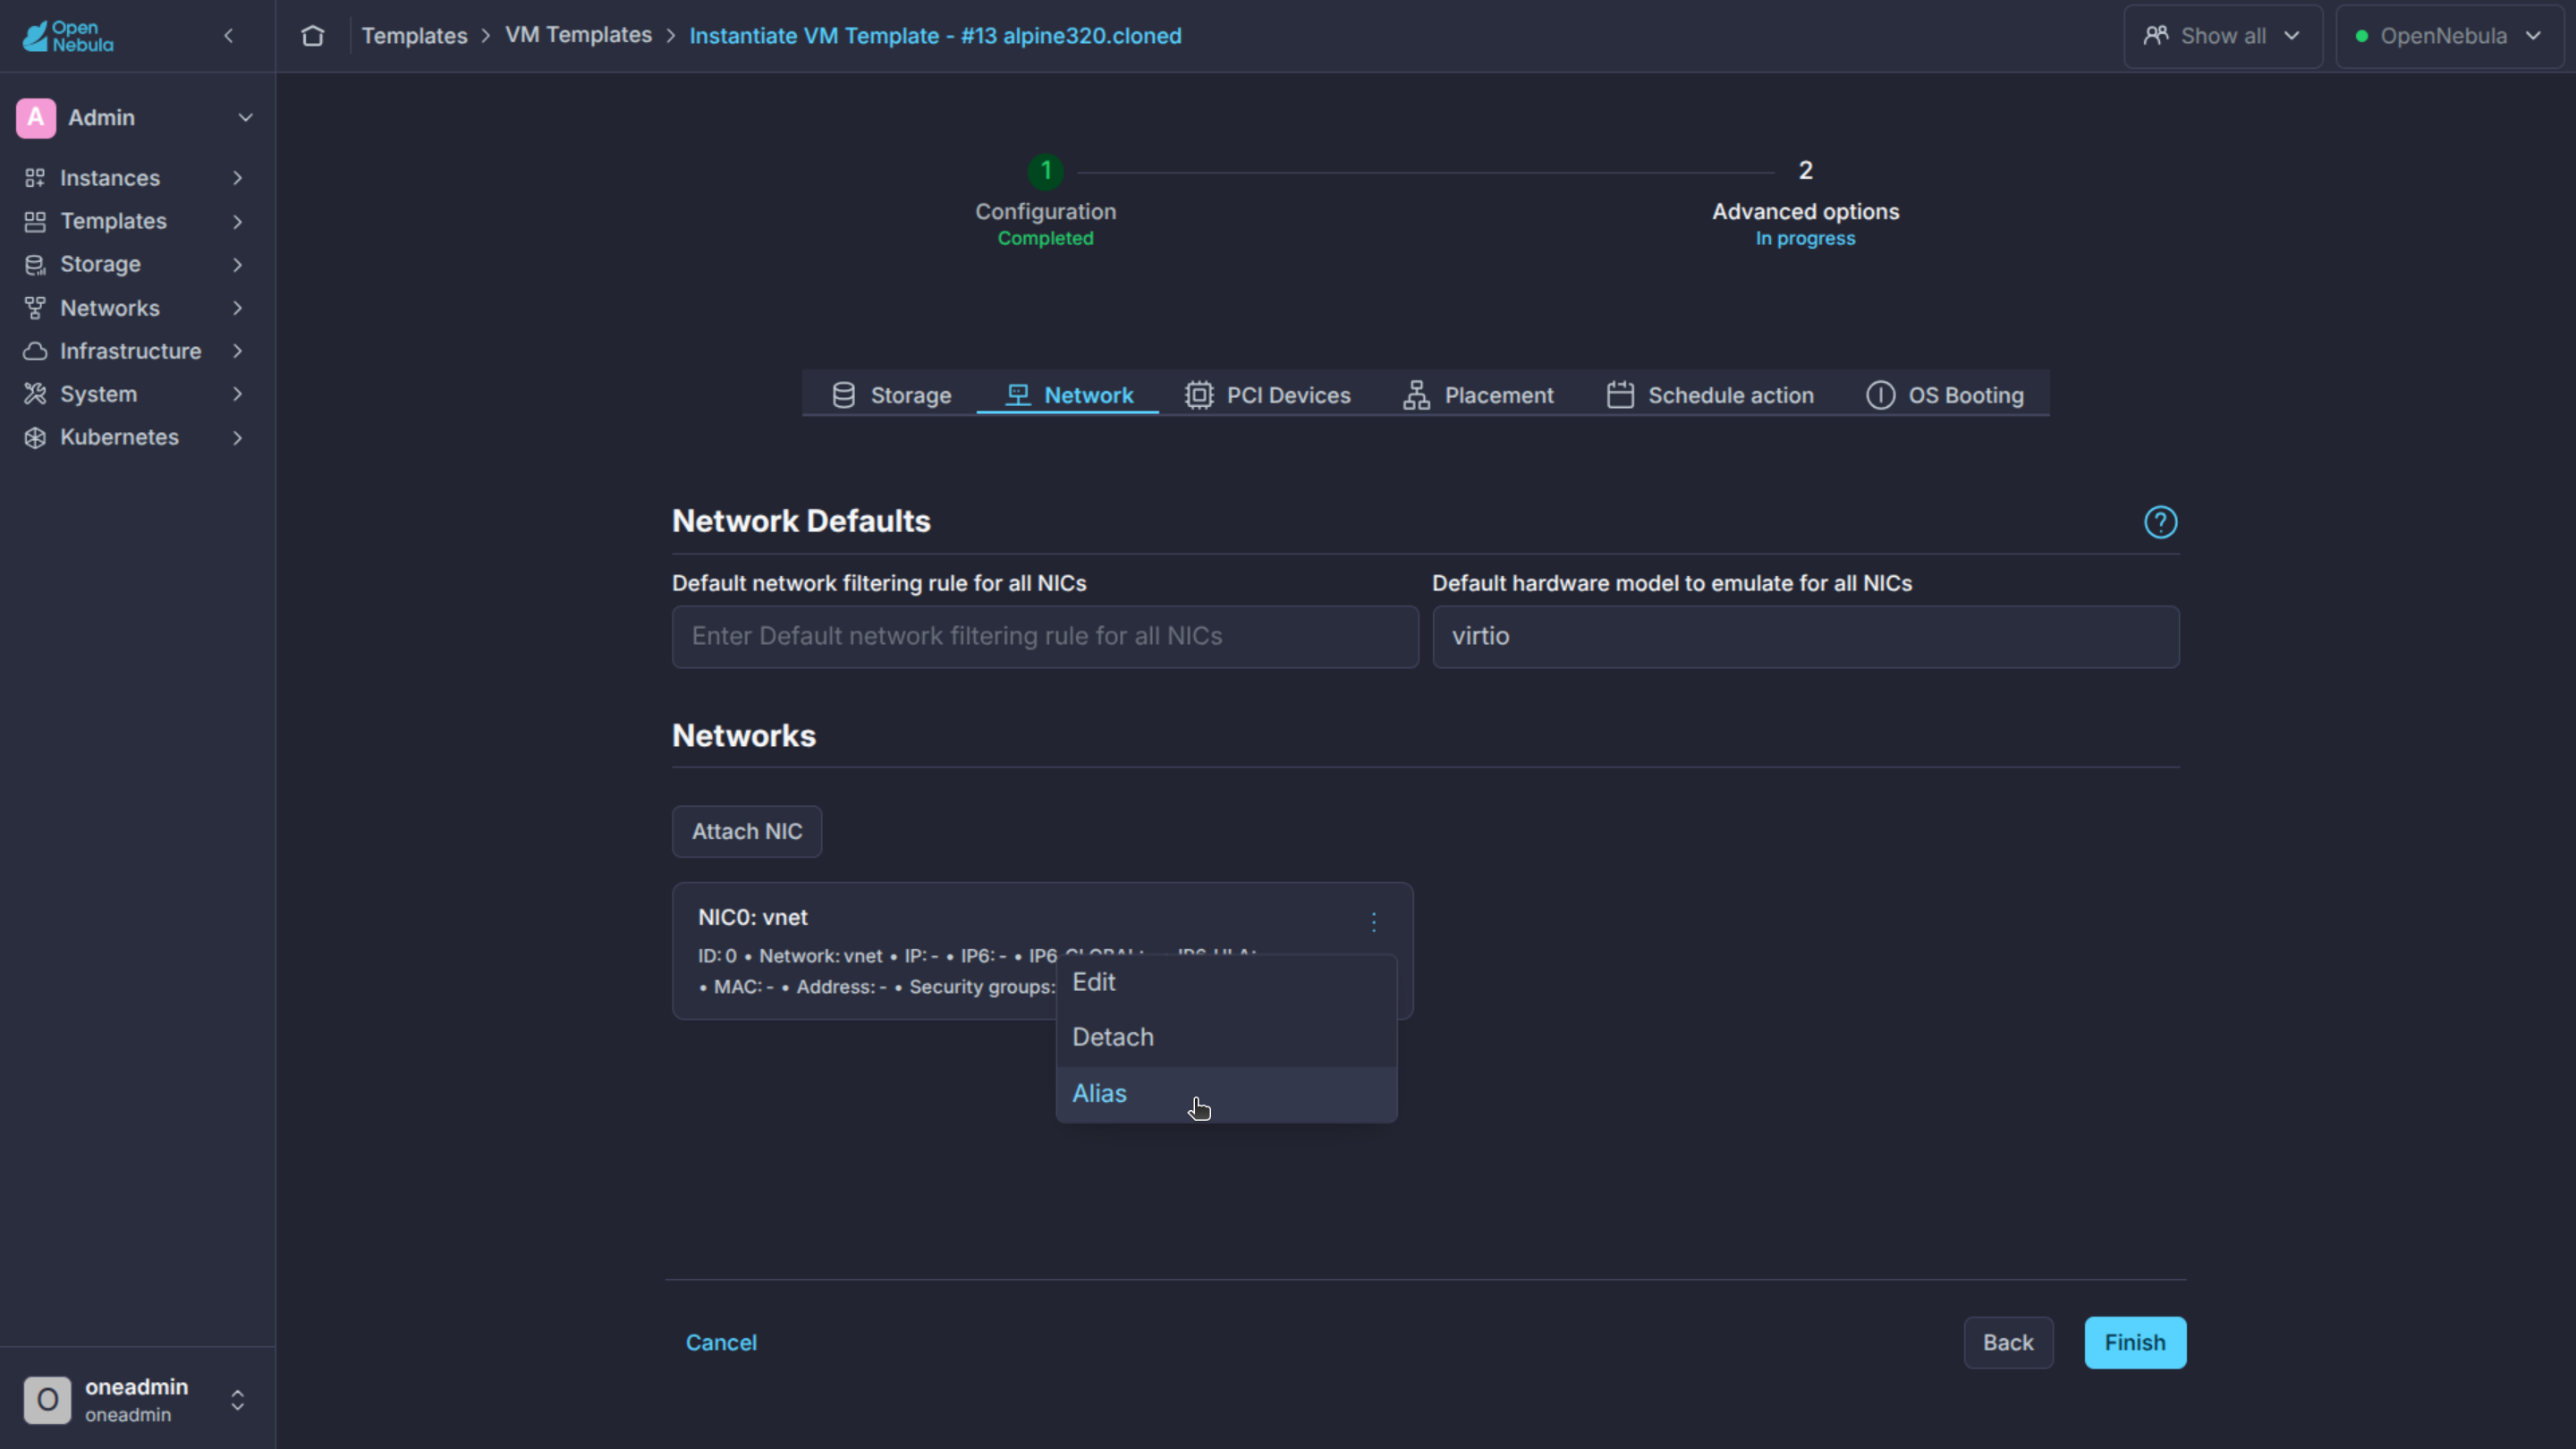This screenshot has width=2576, height=1449.
Task: Open the Placement tab
Action: pos(1478,395)
